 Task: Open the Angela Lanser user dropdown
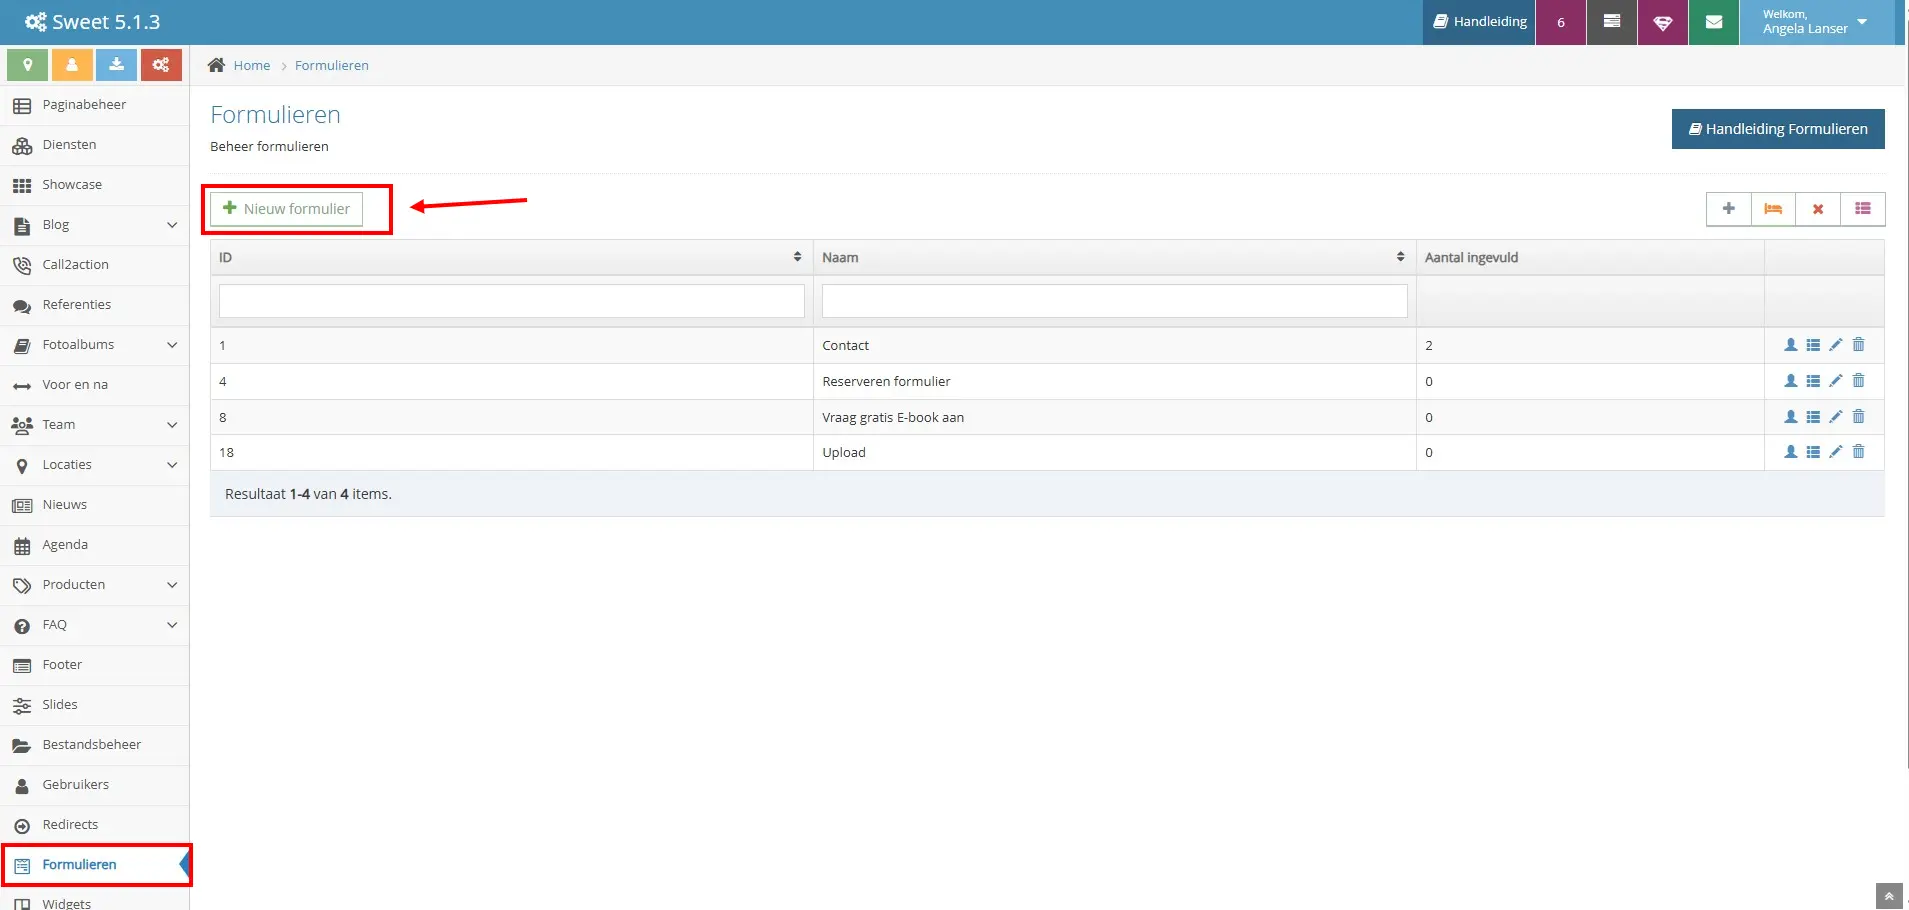click(x=1816, y=22)
